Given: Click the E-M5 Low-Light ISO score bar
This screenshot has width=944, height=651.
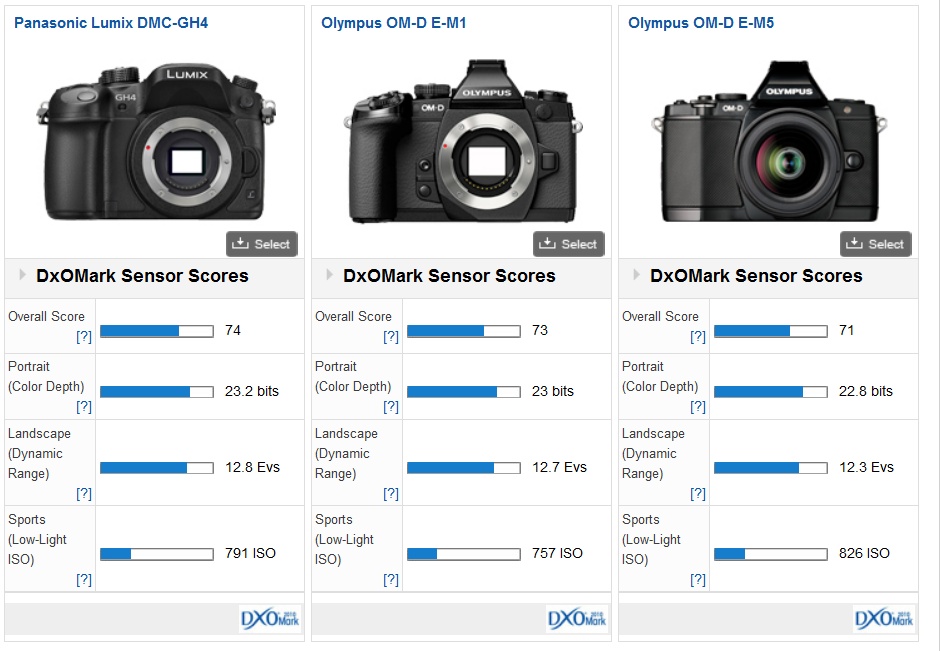Looking at the screenshot, I should 771,554.
